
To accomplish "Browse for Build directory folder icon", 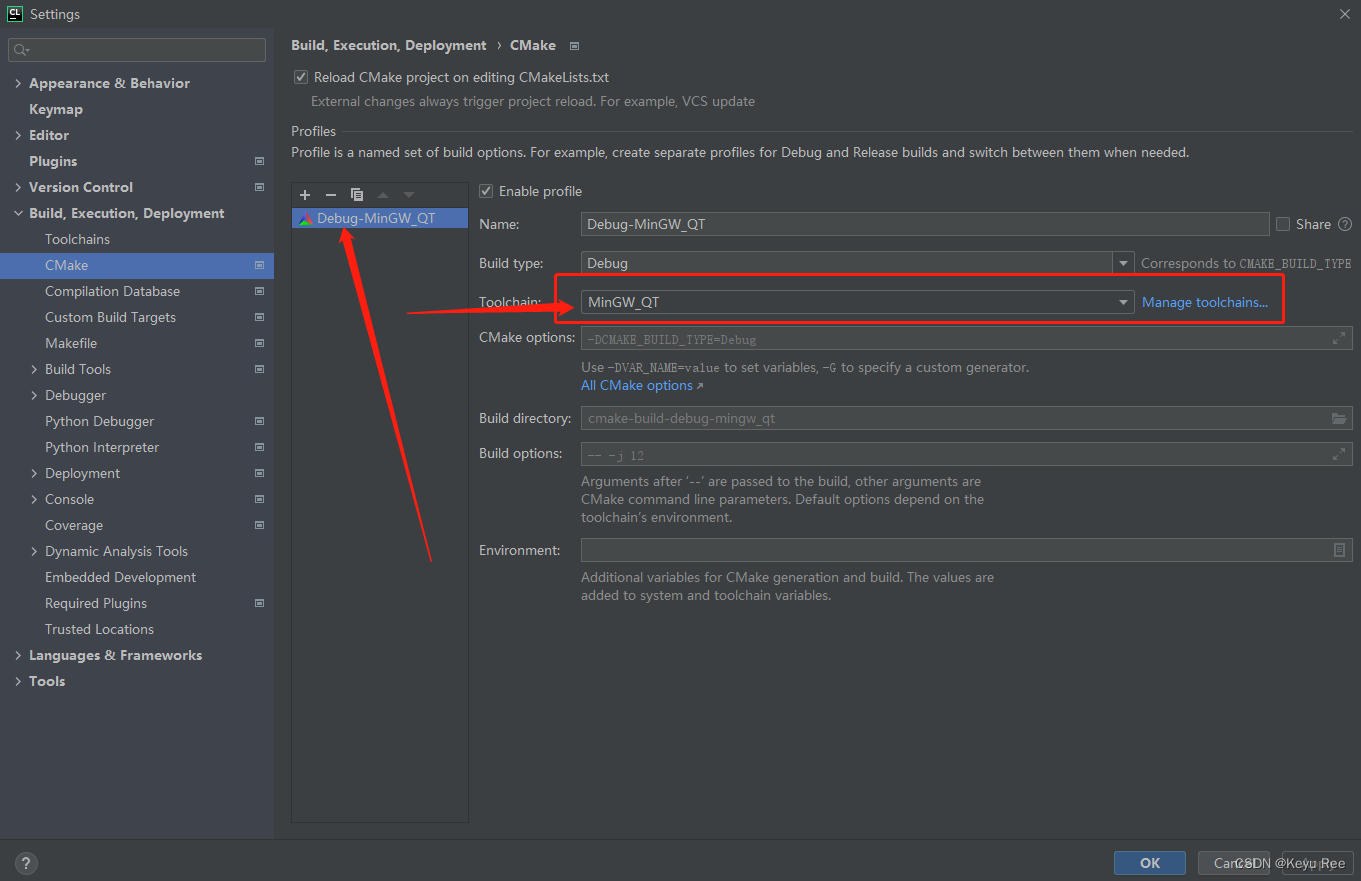I will click(1339, 418).
